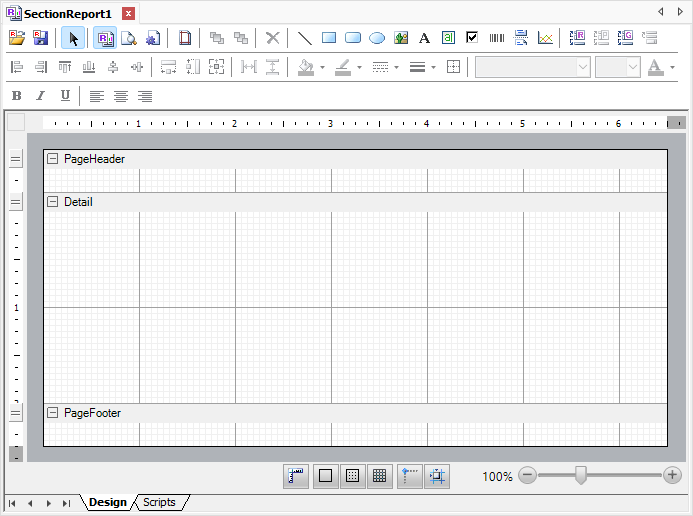Insert a report header and footer section
This screenshot has width=693, height=516.
point(577,38)
